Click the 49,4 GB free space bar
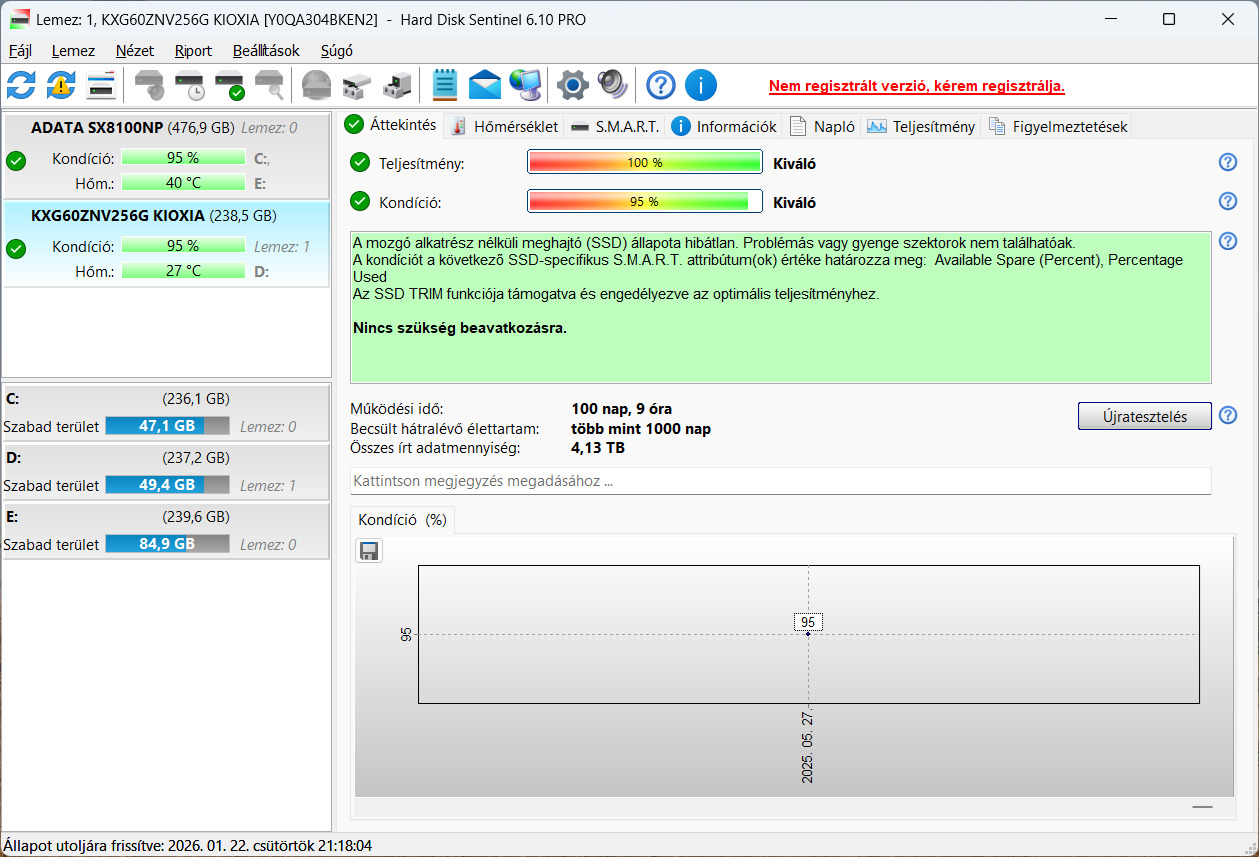Image resolution: width=1259 pixels, height=857 pixels. [x=167, y=485]
